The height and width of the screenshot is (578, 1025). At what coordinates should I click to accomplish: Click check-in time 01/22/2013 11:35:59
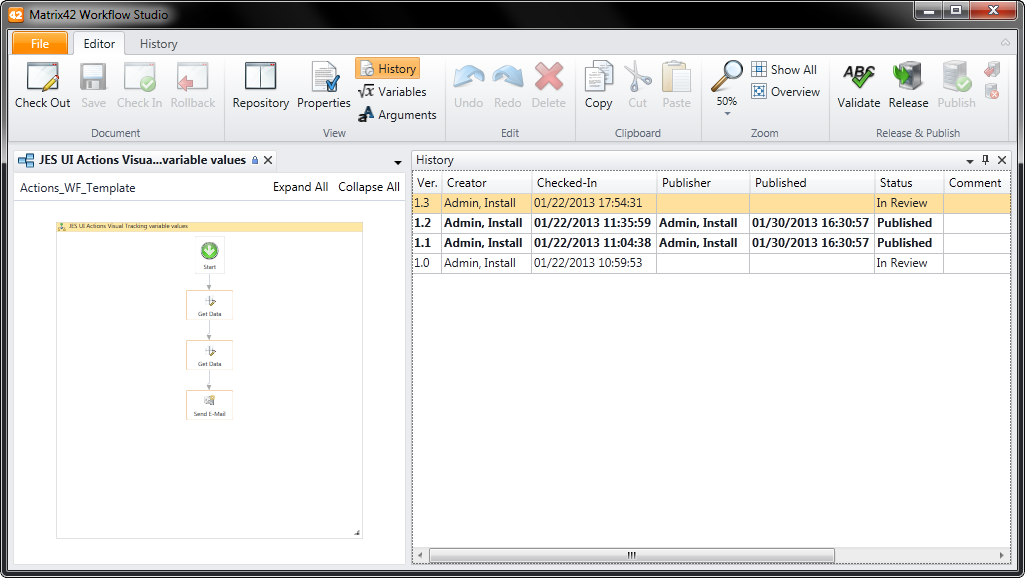[592, 223]
